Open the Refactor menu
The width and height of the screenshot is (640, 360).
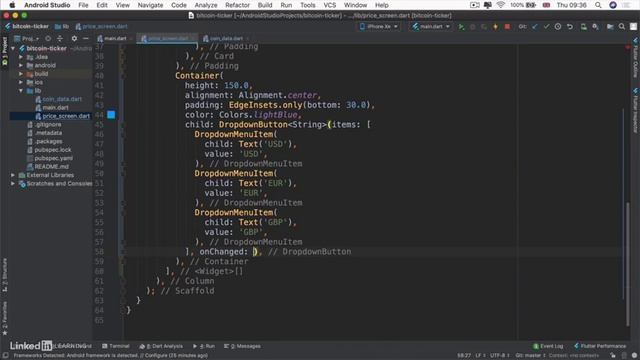[237, 5]
